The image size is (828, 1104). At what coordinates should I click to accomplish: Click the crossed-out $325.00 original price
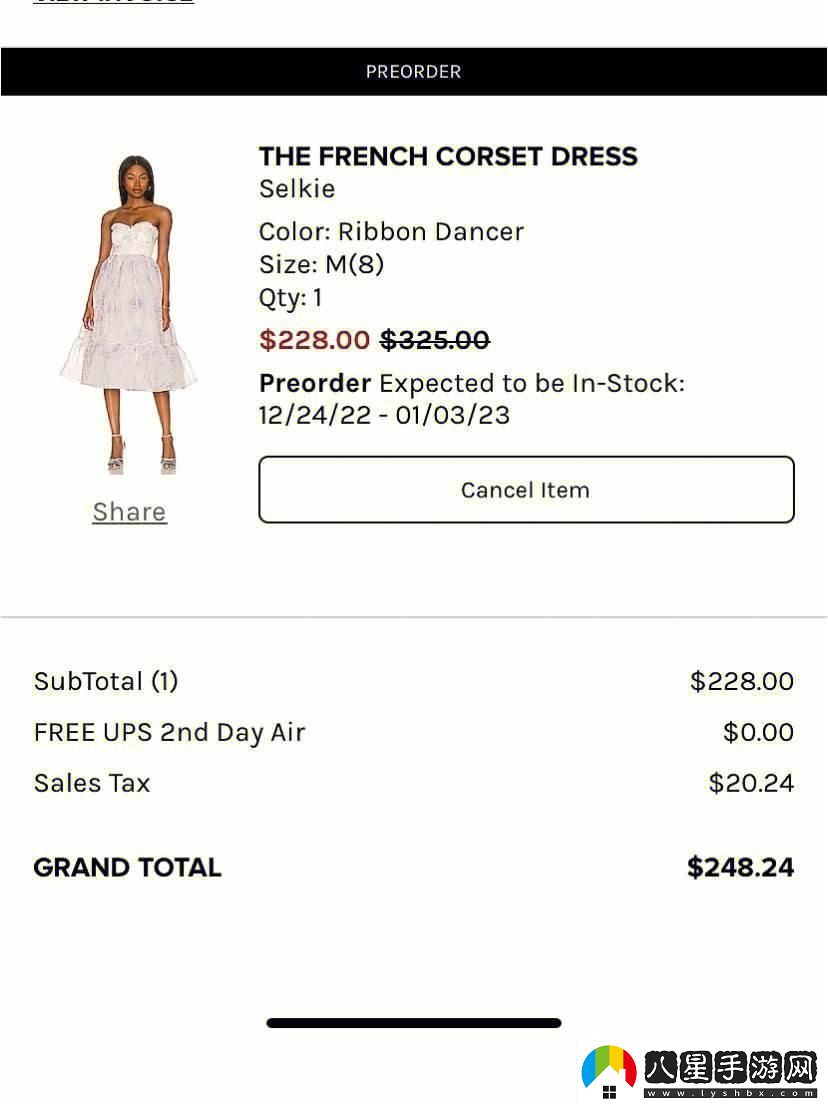coord(435,340)
